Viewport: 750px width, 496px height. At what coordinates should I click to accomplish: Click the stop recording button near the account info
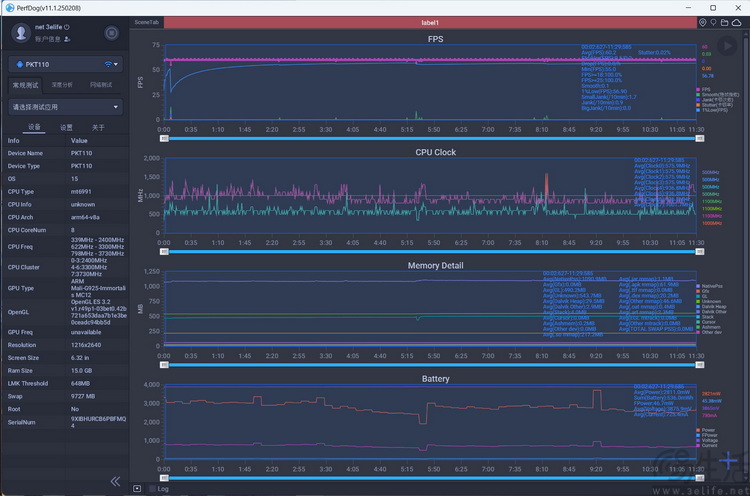point(111,33)
